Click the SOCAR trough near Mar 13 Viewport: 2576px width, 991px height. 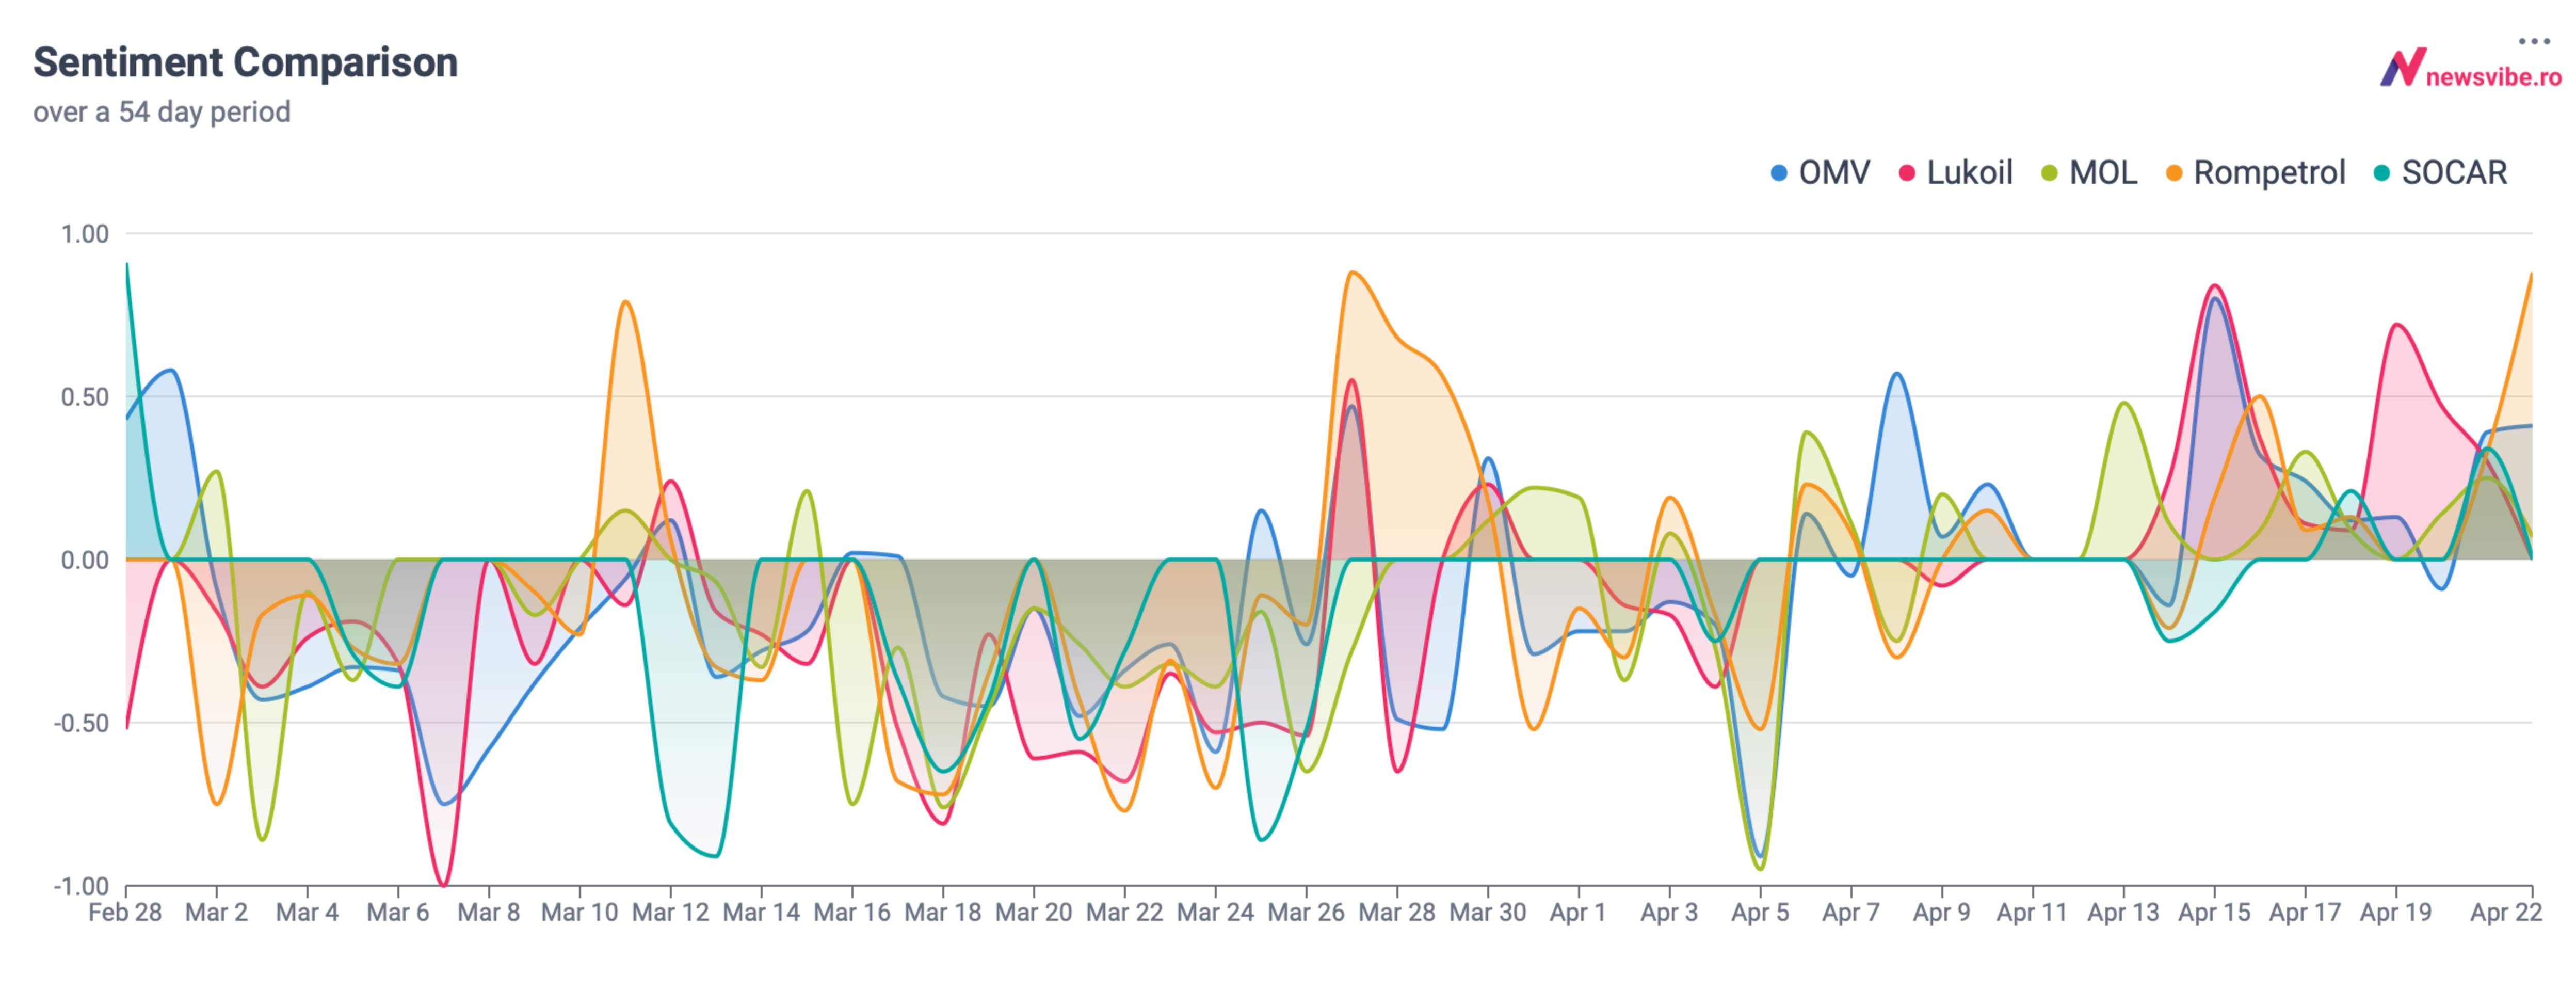715,856
